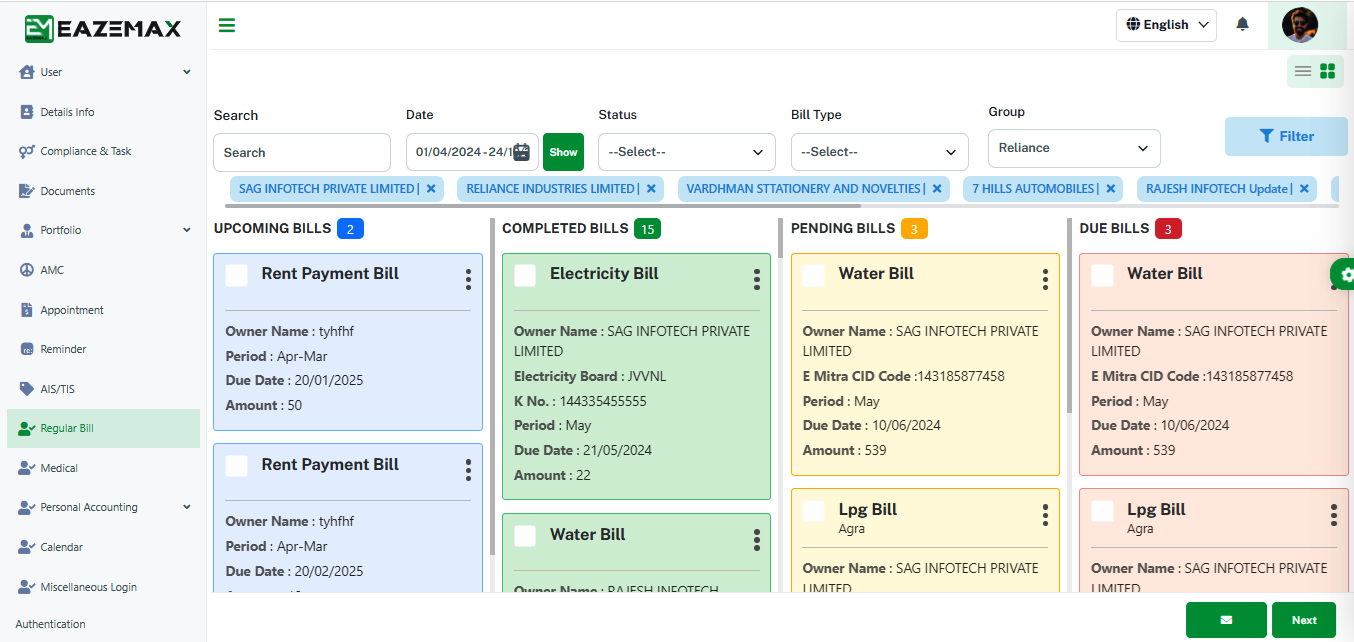The height and width of the screenshot is (642, 1354).
Task: Click the Due Bills red count badge
Action: point(1169,229)
